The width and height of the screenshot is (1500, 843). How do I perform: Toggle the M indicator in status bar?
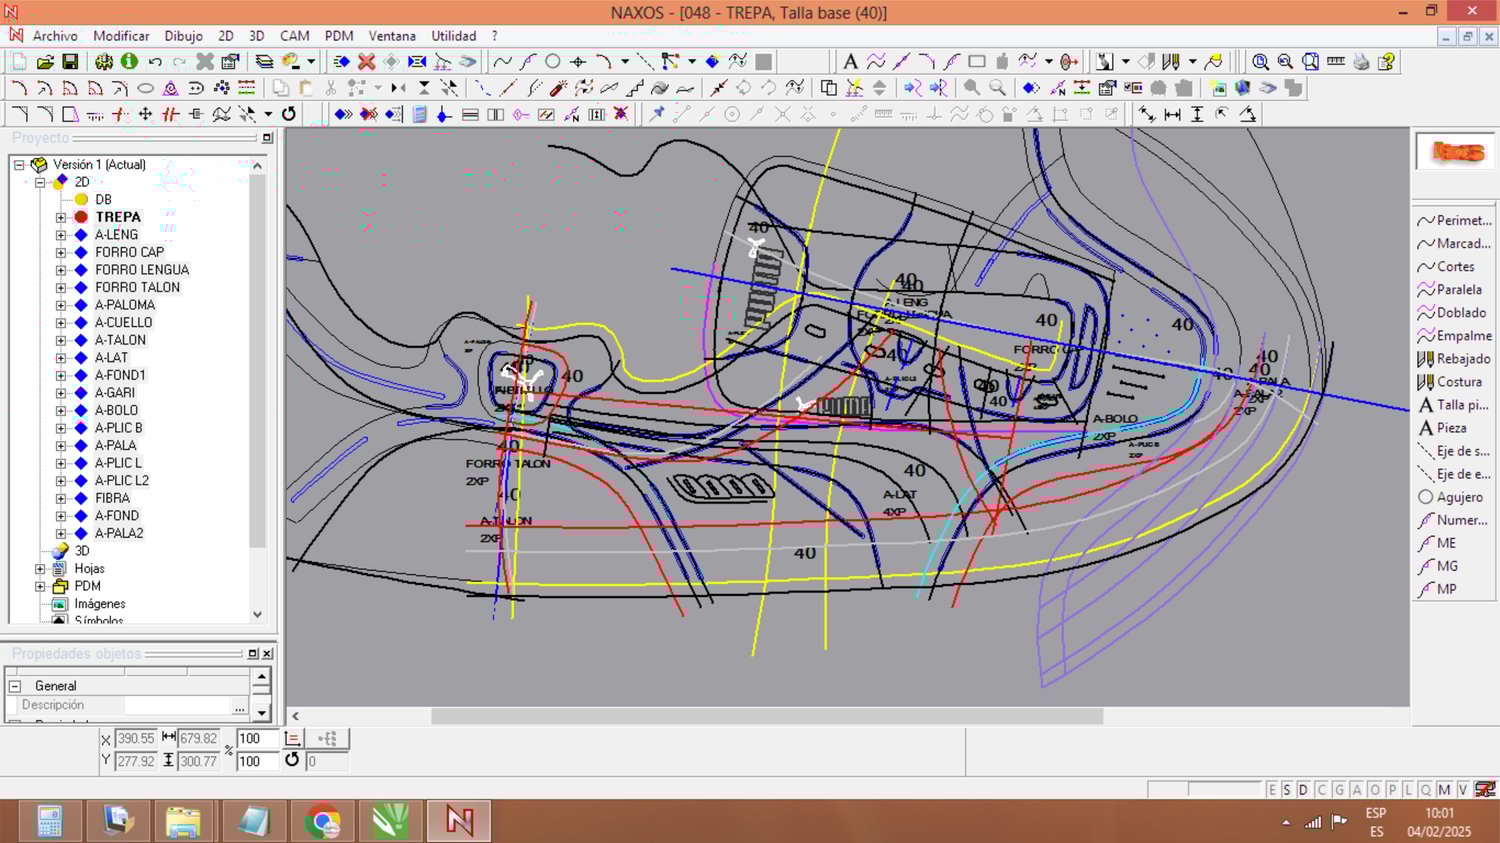[x=1444, y=790]
